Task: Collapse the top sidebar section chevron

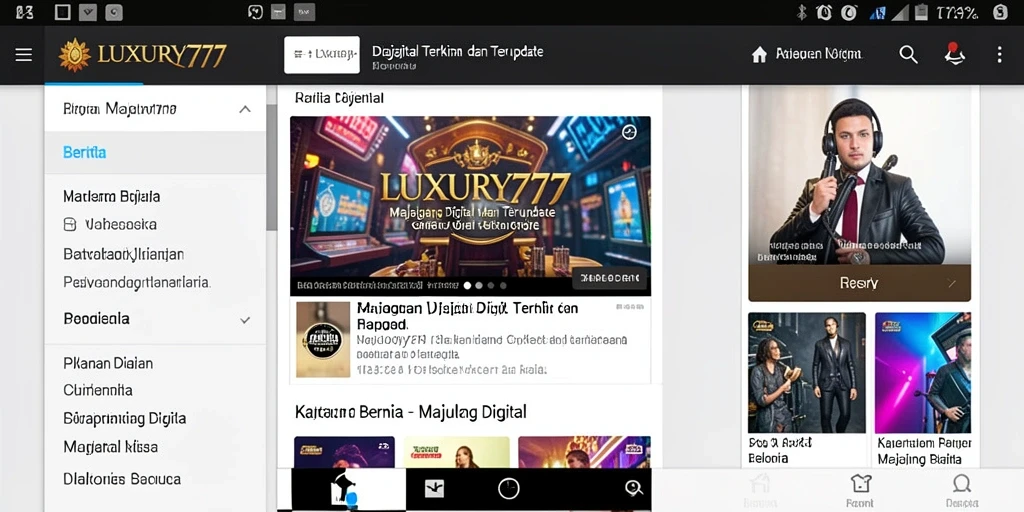Action: (245, 109)
